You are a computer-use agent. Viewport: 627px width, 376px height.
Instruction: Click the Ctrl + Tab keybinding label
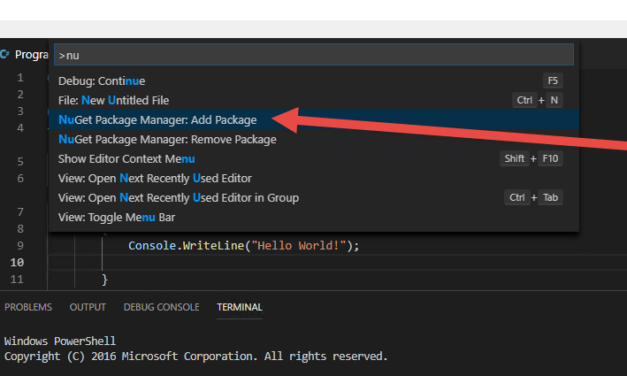click(533, 198)
